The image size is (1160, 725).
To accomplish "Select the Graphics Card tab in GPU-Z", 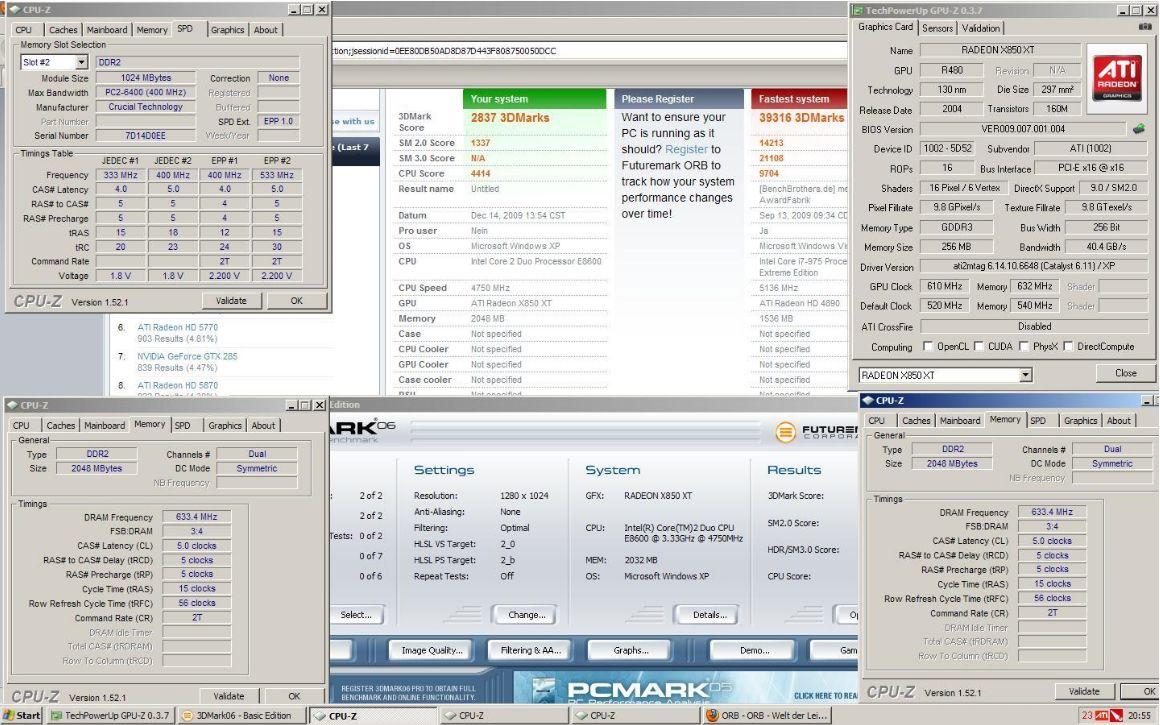I will click(x=886, y=27).
